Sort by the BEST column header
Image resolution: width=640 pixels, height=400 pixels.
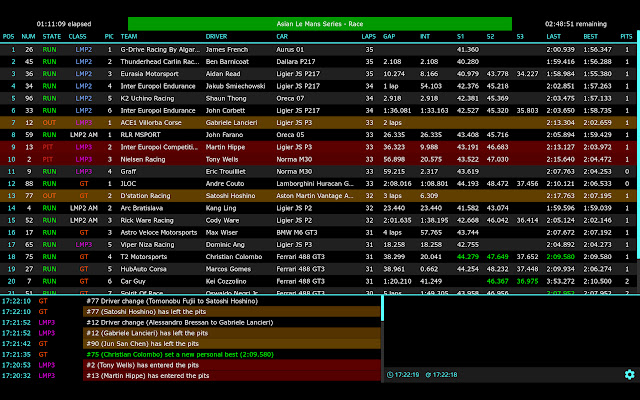[x=590, y=36]
